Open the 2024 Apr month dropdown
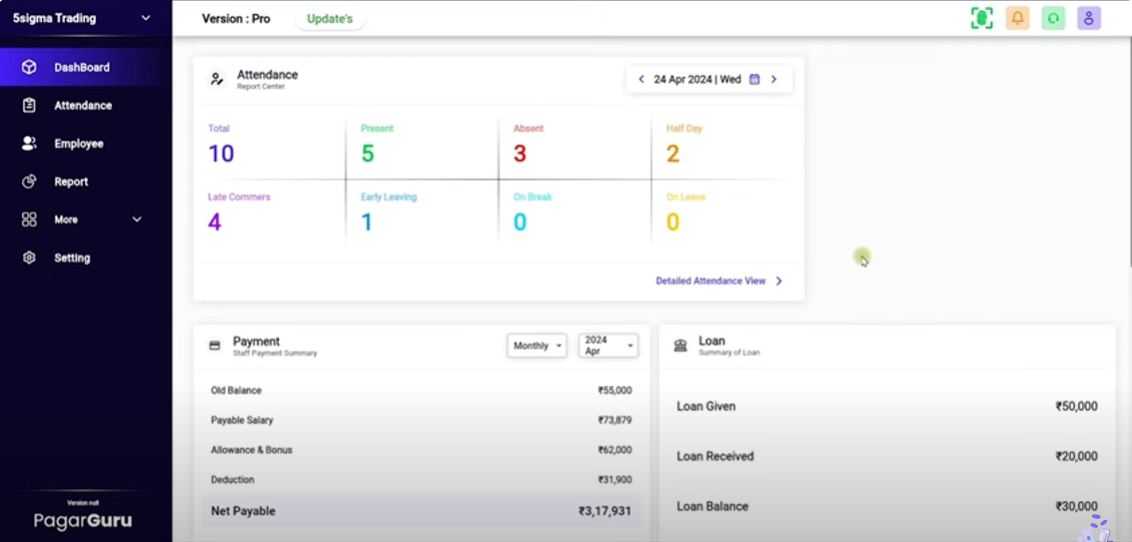The height and width of the screenshot is (542, 1132). (x=609, y=345)
